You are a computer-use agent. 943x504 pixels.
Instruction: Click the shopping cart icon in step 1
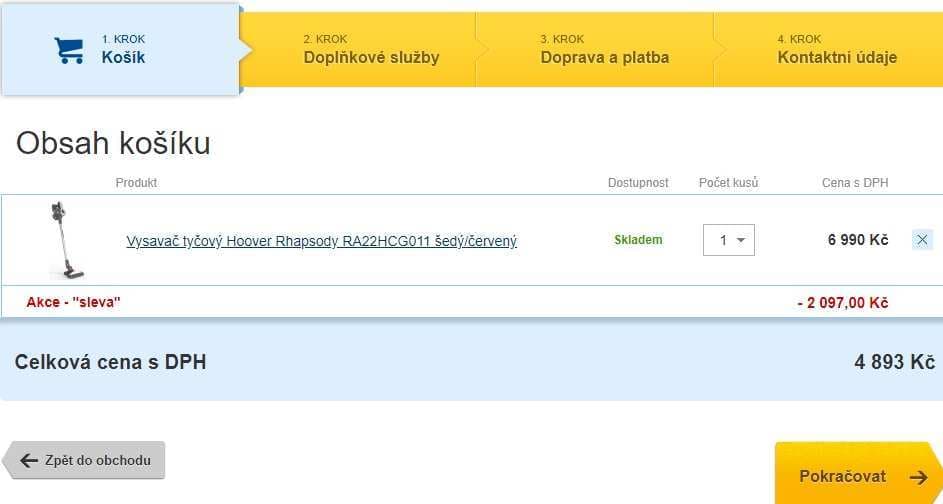(69, 50)
